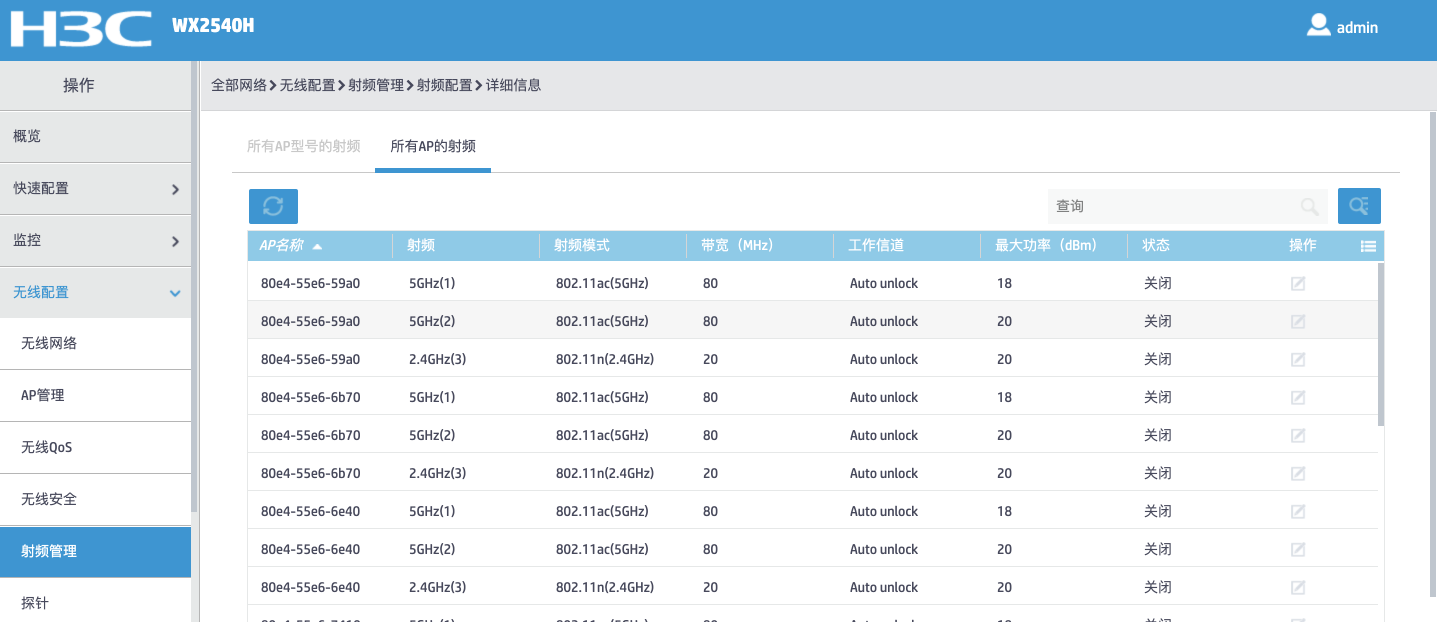The height and width of the screenshot is (622, 1437).
Task: Edit radio 5GHz(2) of AP 80e4-55e6-6b70
Action: click(1298, 436)
